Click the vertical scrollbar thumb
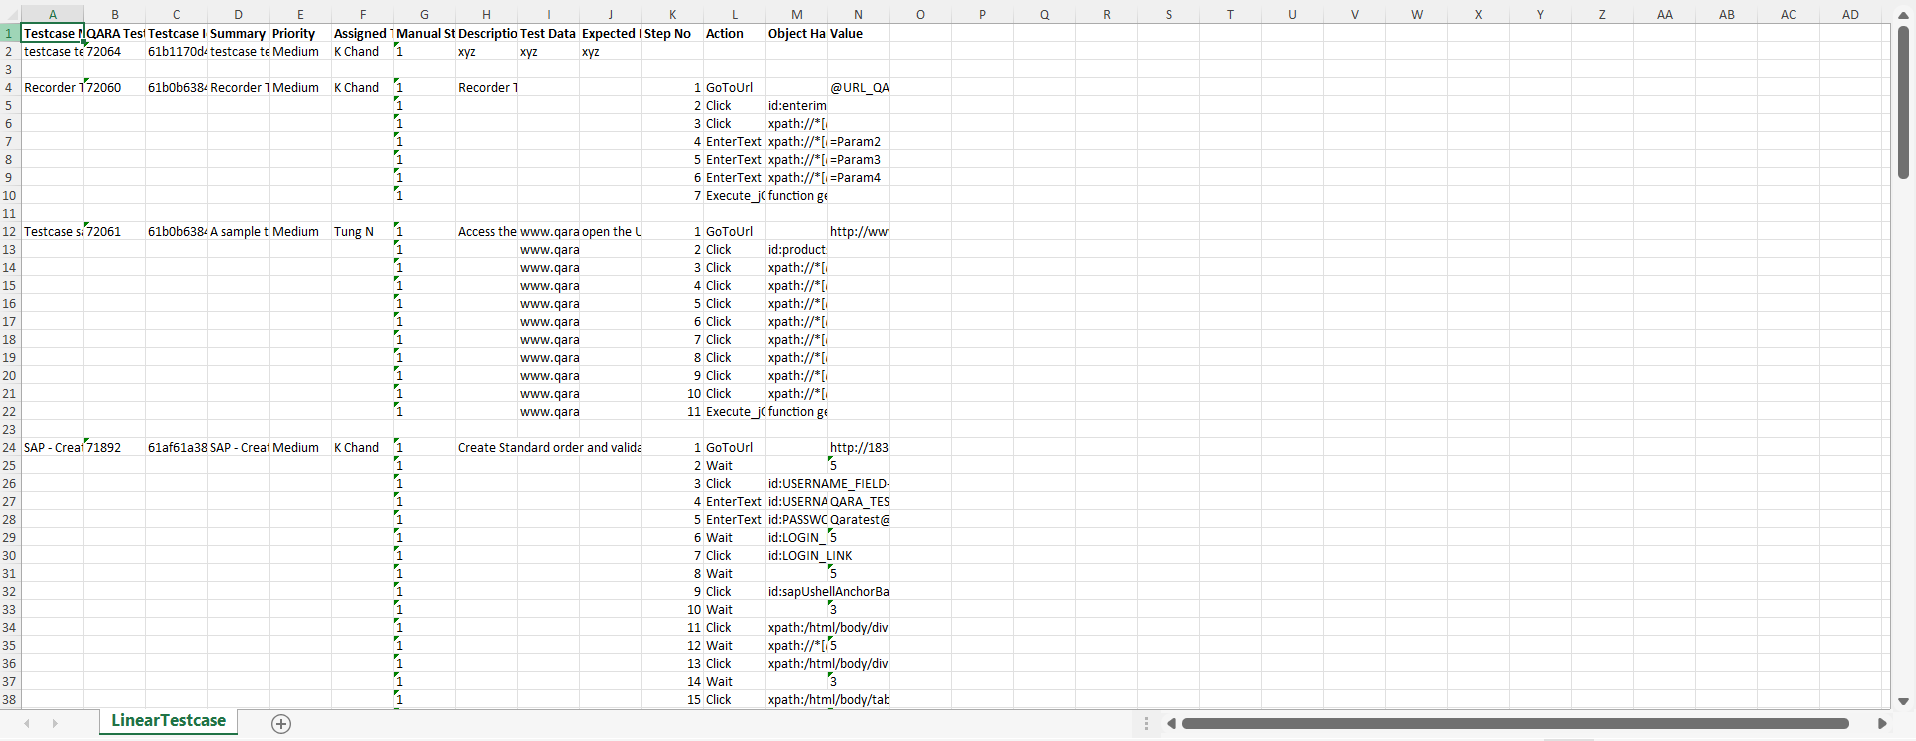1916x741 pixels. point(1903,103)
